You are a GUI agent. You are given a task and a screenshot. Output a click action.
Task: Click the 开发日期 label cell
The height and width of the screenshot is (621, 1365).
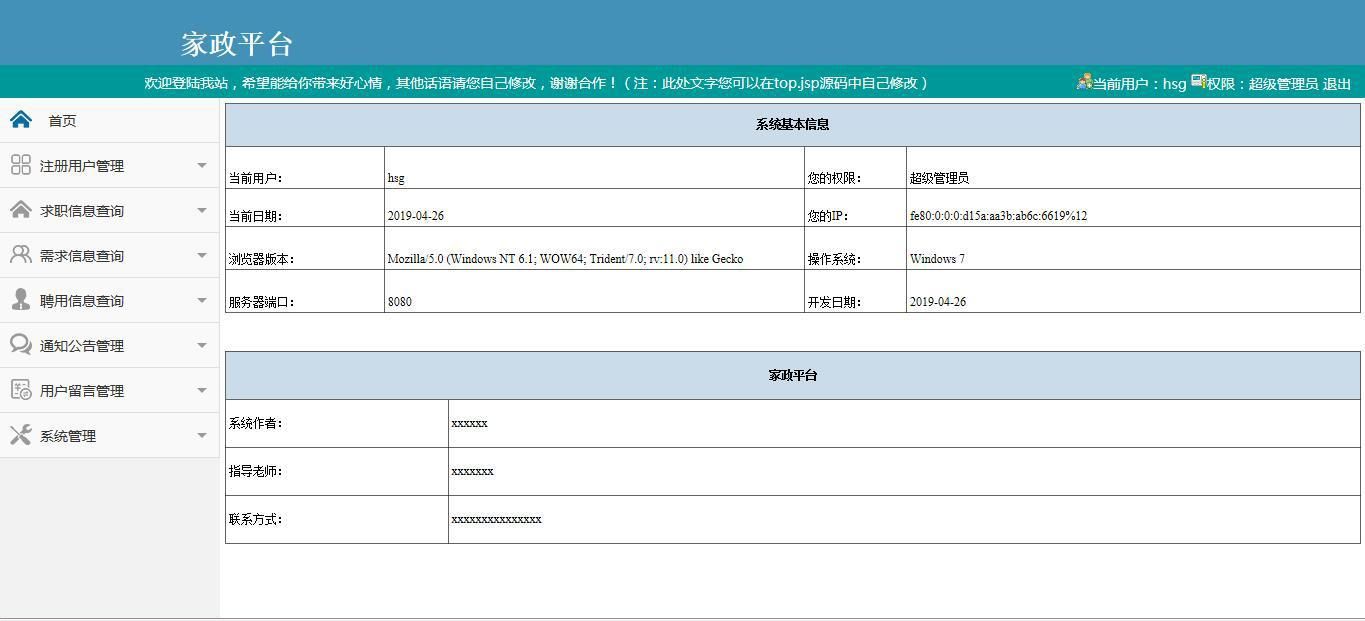[x=856, y=291]
